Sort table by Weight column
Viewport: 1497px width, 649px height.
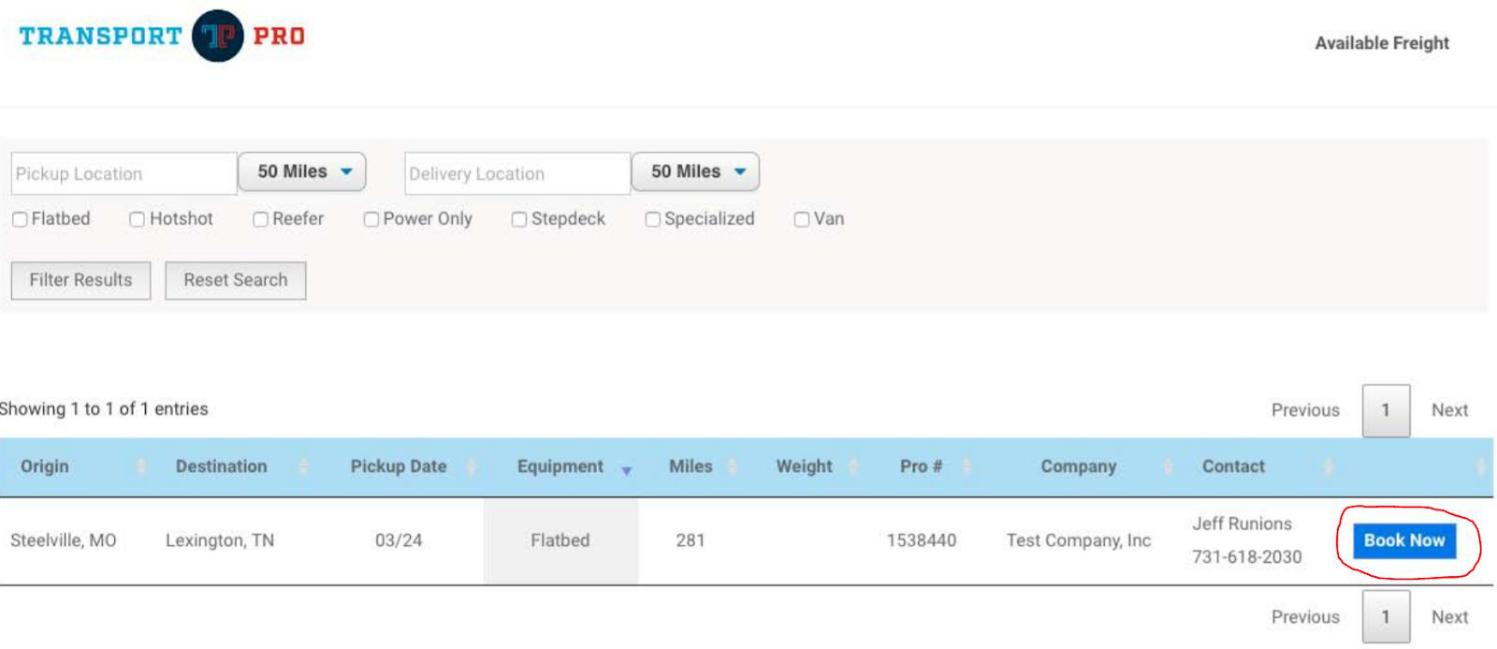[x=806, y=466]
